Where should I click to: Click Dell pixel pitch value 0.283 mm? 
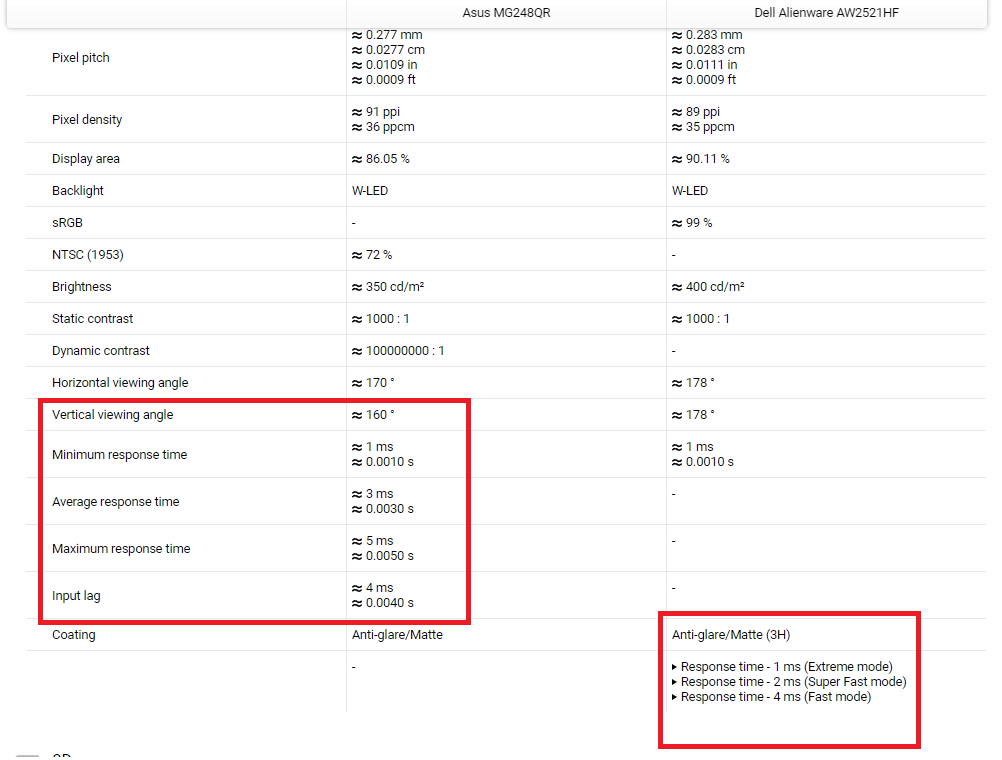pyautogui.click(x=707, y=35)
